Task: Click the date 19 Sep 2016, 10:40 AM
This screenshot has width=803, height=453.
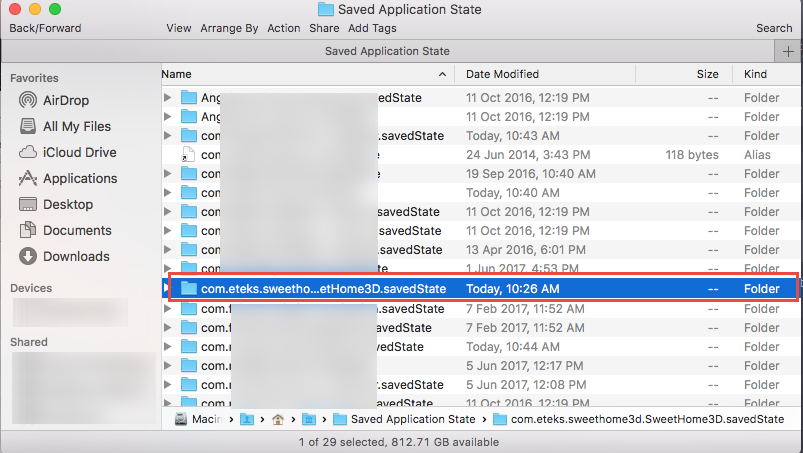Action: [x=531, y=174]
